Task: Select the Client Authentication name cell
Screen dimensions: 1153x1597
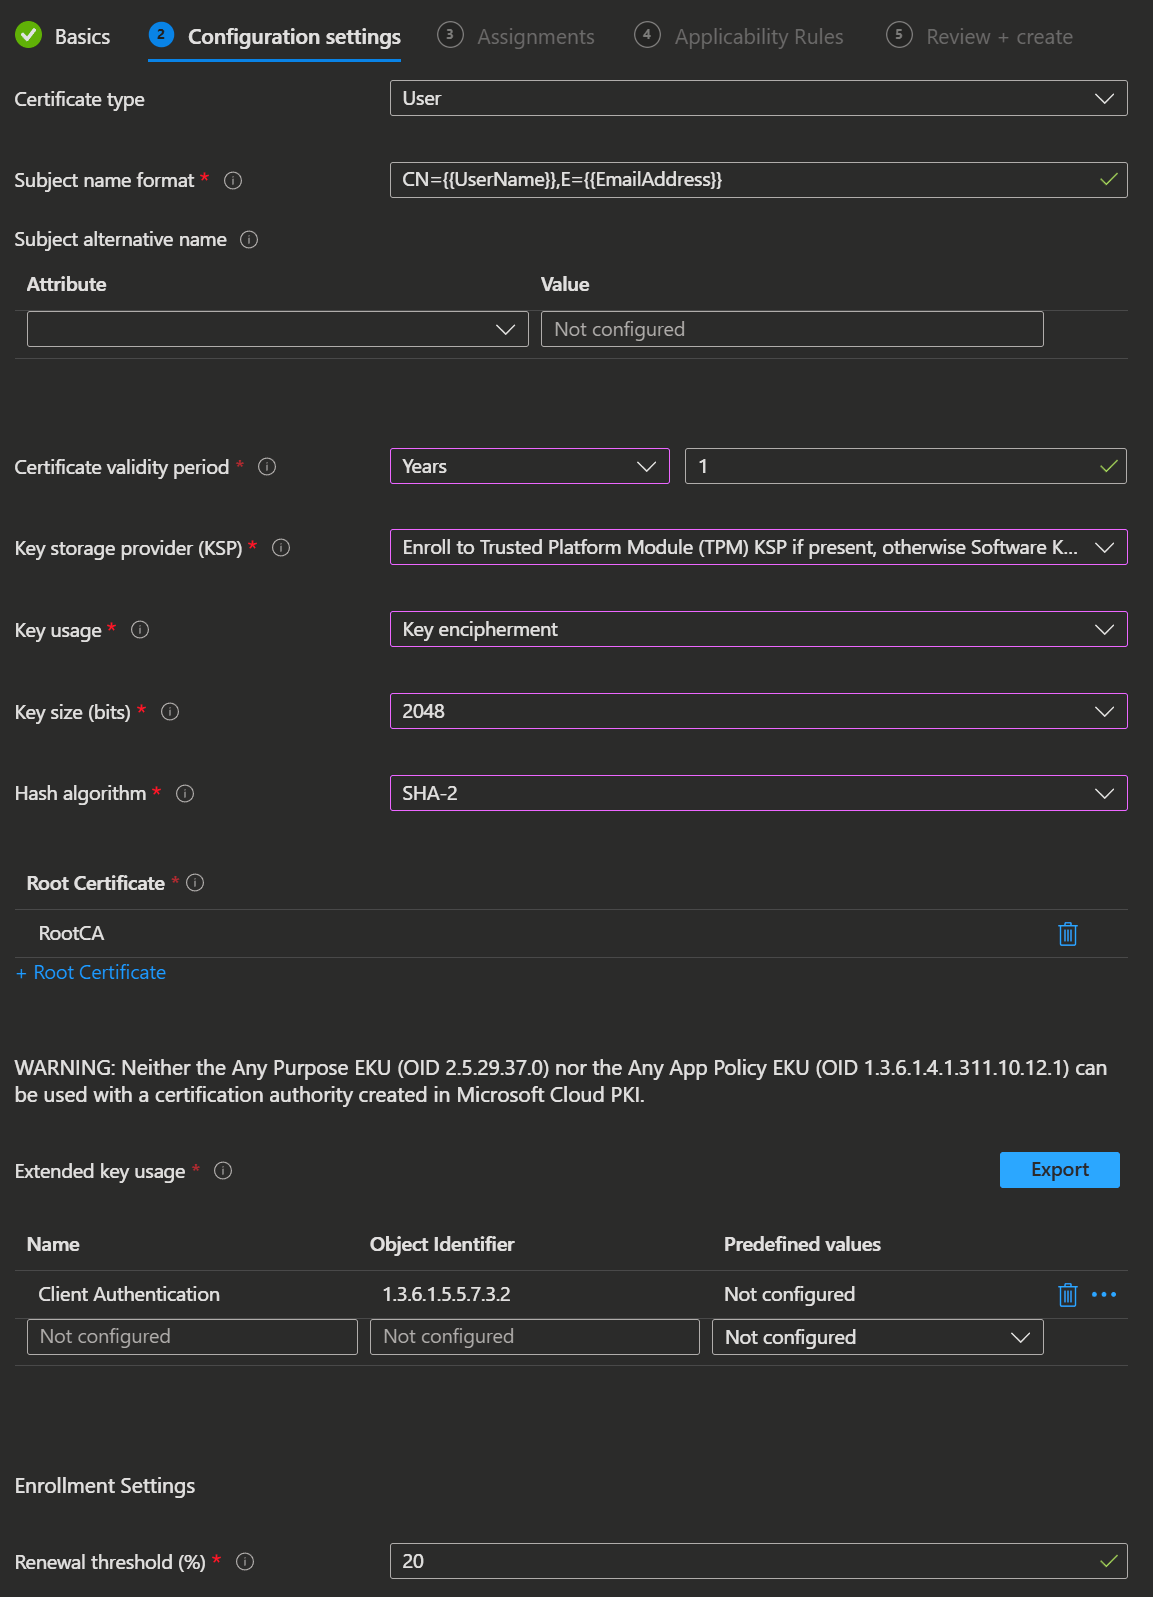Action: [x=129, y=1295]
